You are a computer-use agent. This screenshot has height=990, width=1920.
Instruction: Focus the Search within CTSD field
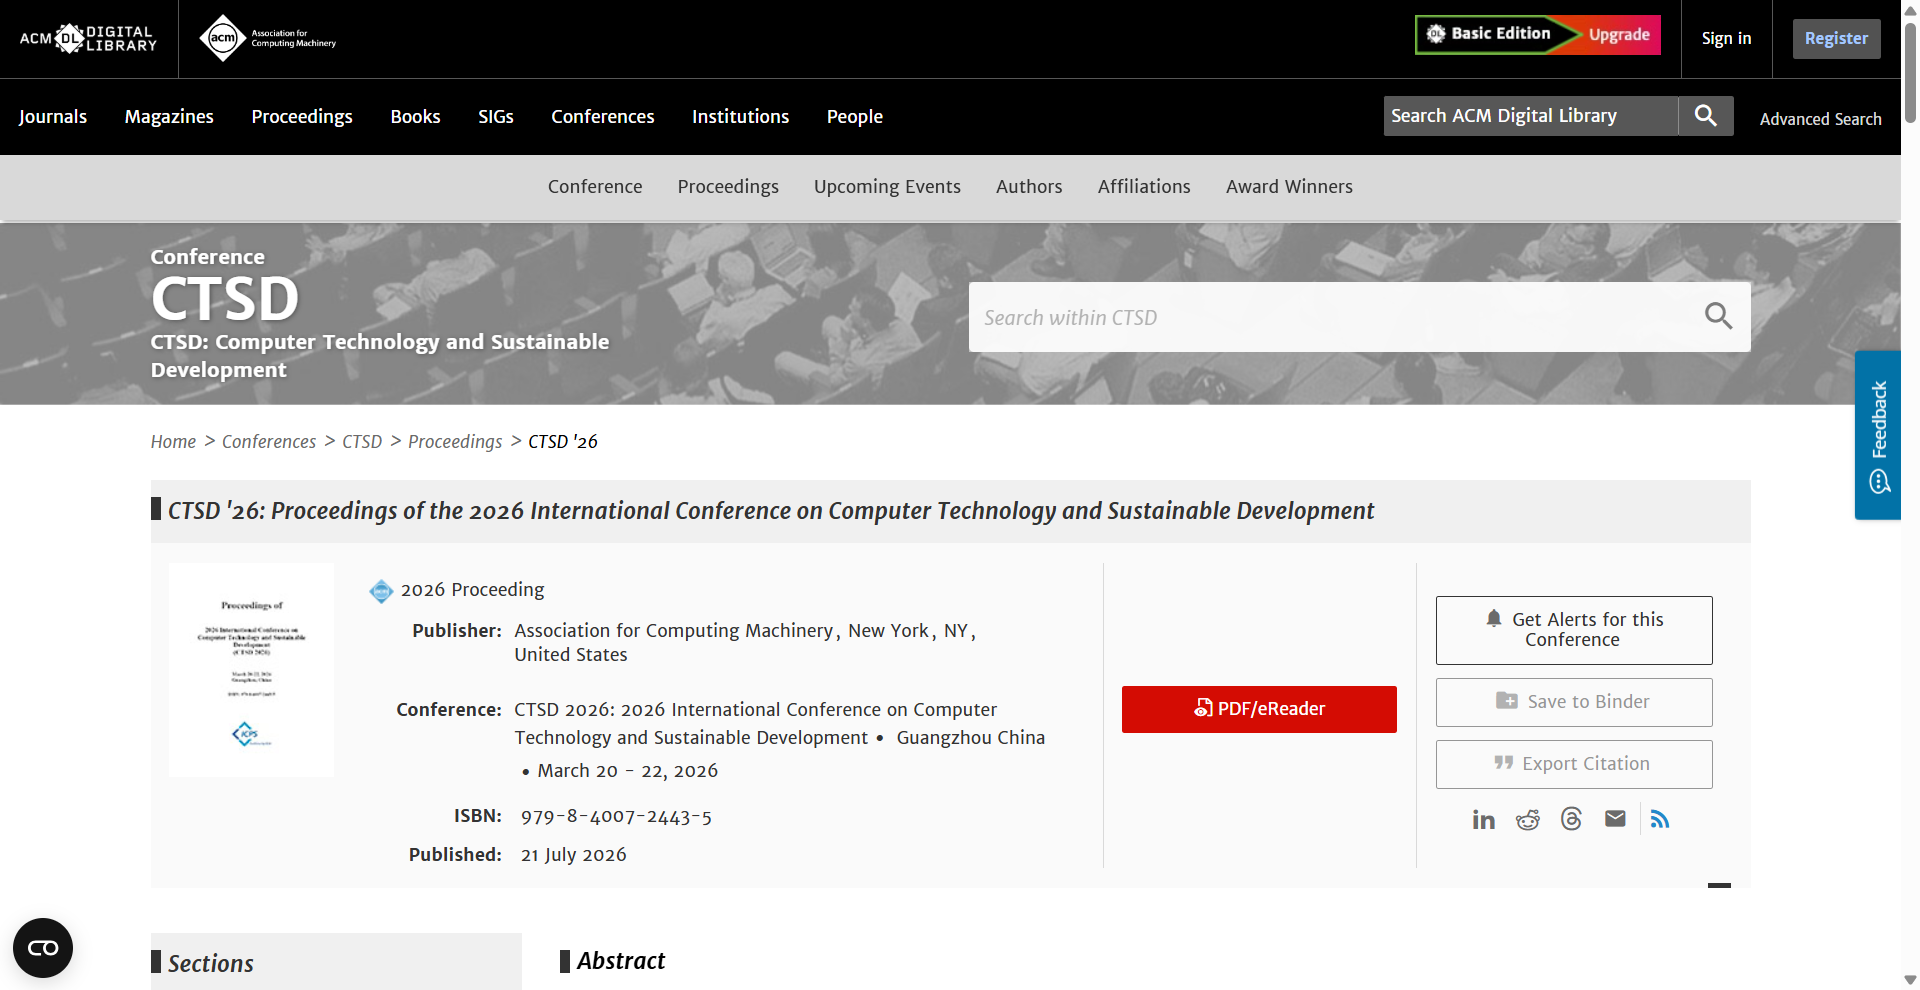1335,317
